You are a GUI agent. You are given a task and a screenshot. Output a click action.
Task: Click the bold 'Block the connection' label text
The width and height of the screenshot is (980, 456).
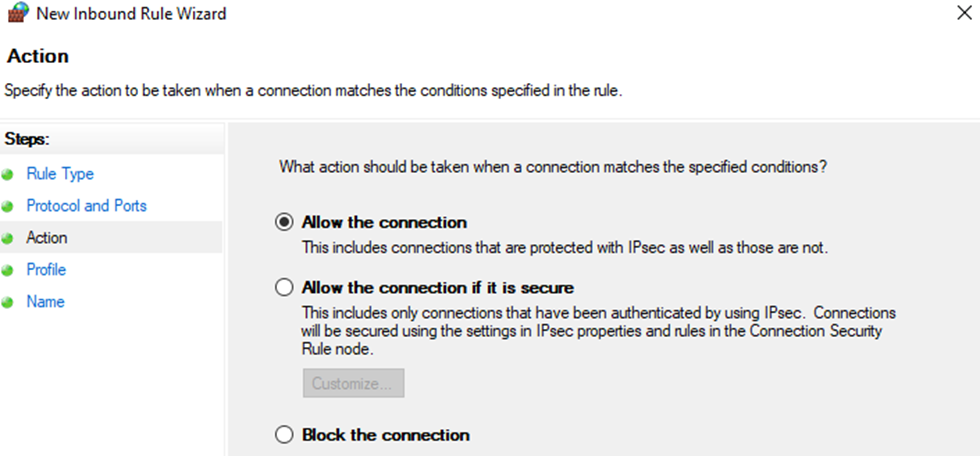tap(386, 435)
